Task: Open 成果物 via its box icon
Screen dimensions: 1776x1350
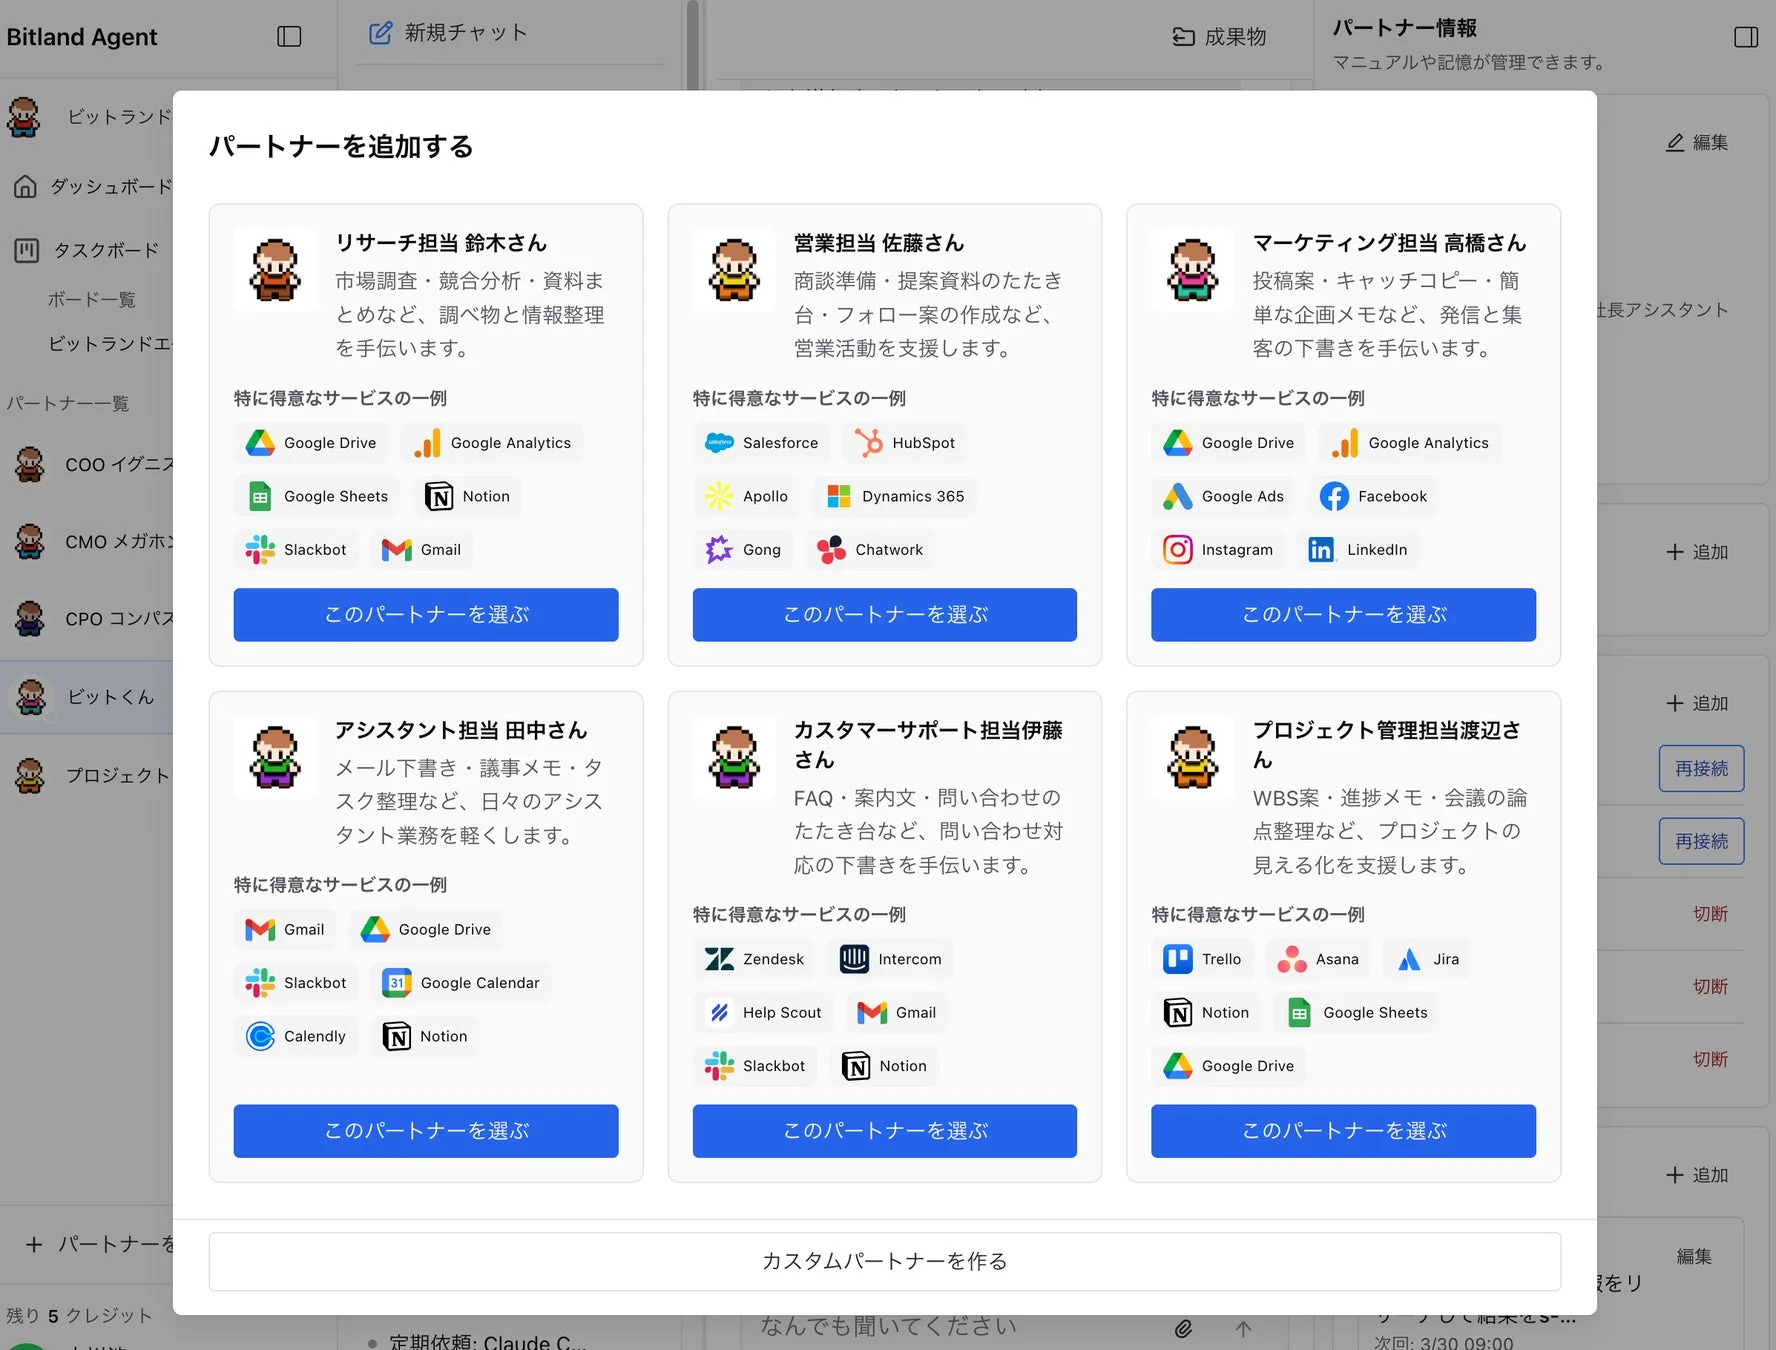Action: click(1183, 36)
